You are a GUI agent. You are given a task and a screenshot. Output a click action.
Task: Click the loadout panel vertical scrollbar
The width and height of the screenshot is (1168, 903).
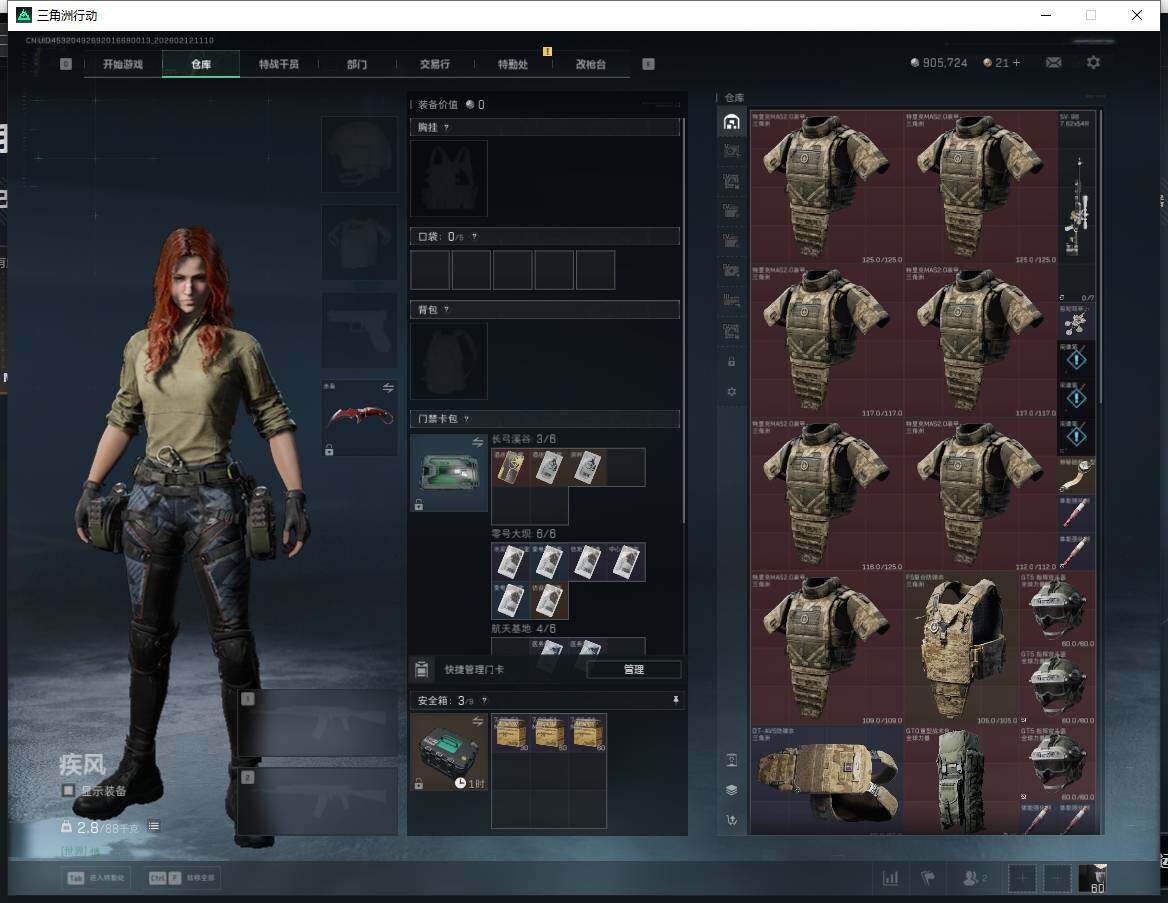[x=683, y=320]
